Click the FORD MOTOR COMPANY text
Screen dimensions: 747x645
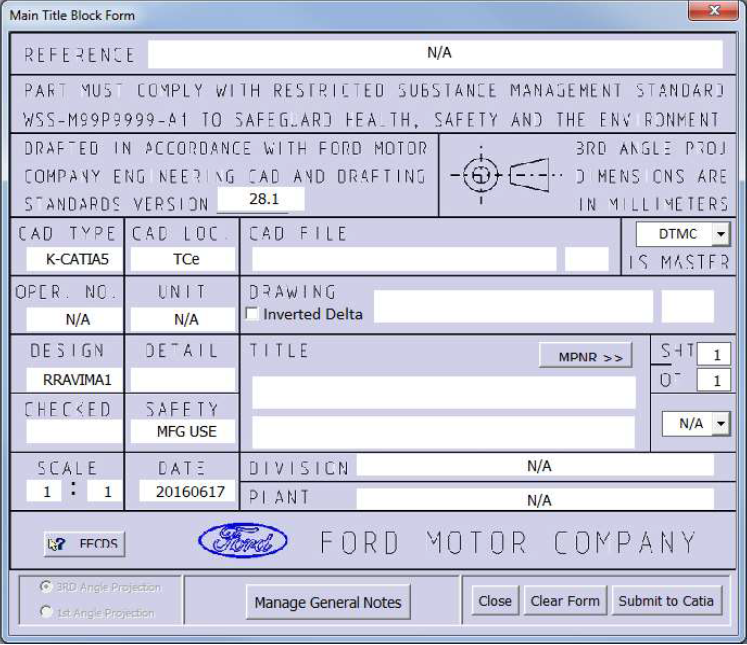click(508, 543)
